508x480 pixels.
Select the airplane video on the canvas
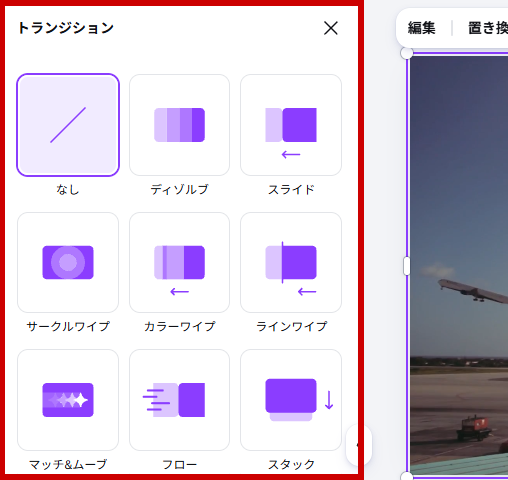click(x=459, y=265)
